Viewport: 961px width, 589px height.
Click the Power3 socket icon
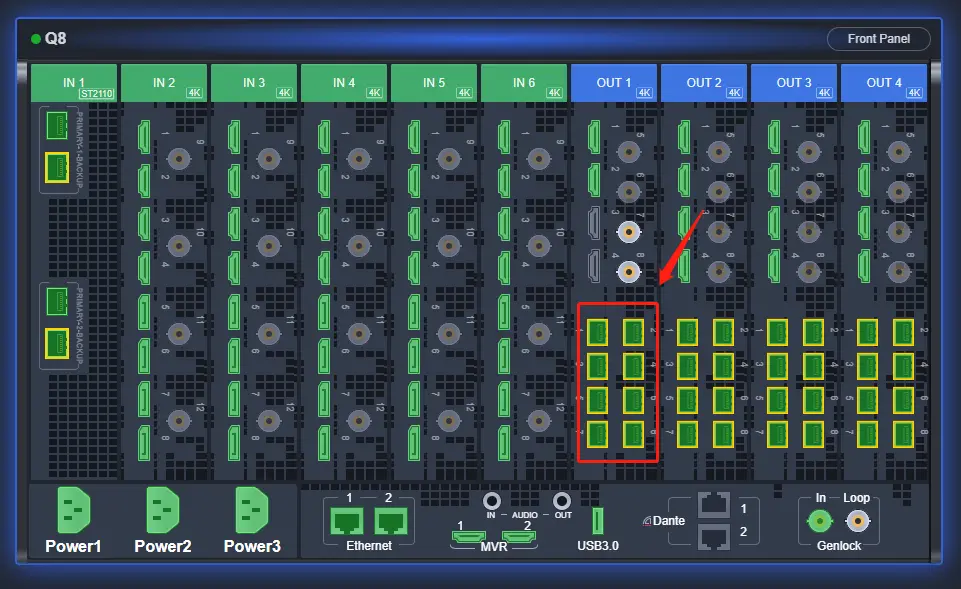[x=252, y=510]
